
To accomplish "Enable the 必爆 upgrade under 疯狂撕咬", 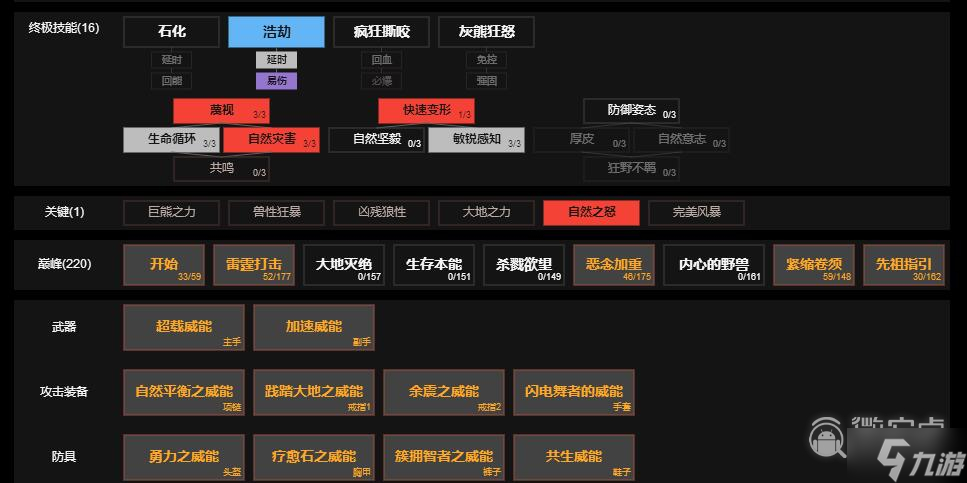I will 381,81.
